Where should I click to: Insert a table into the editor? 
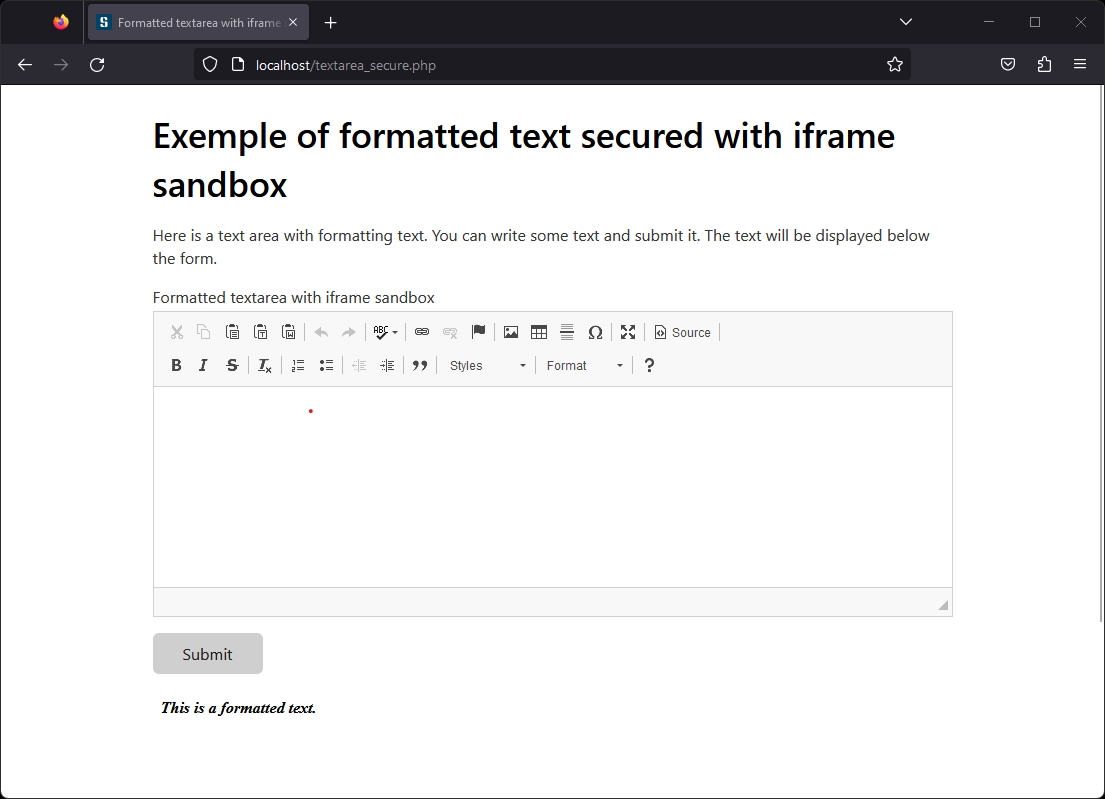tap(539, 333)
